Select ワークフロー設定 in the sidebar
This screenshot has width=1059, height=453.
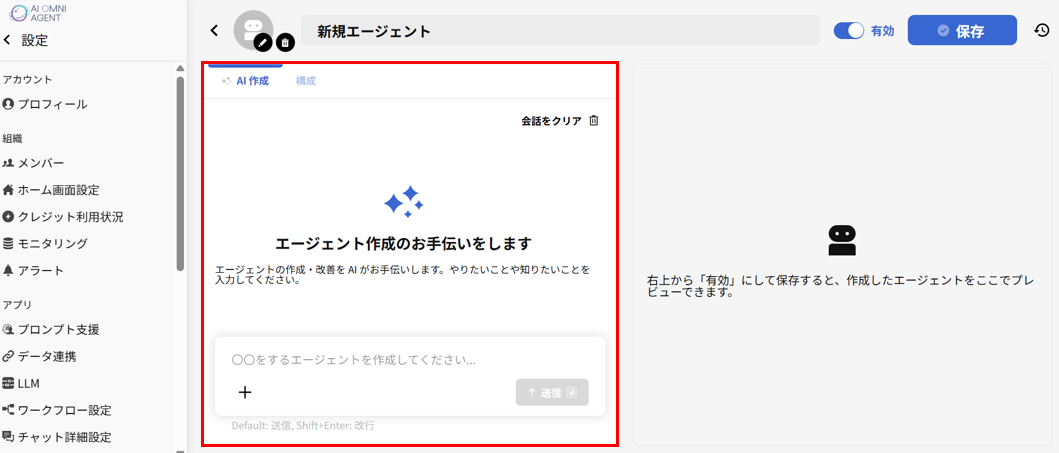click(64, 410)
